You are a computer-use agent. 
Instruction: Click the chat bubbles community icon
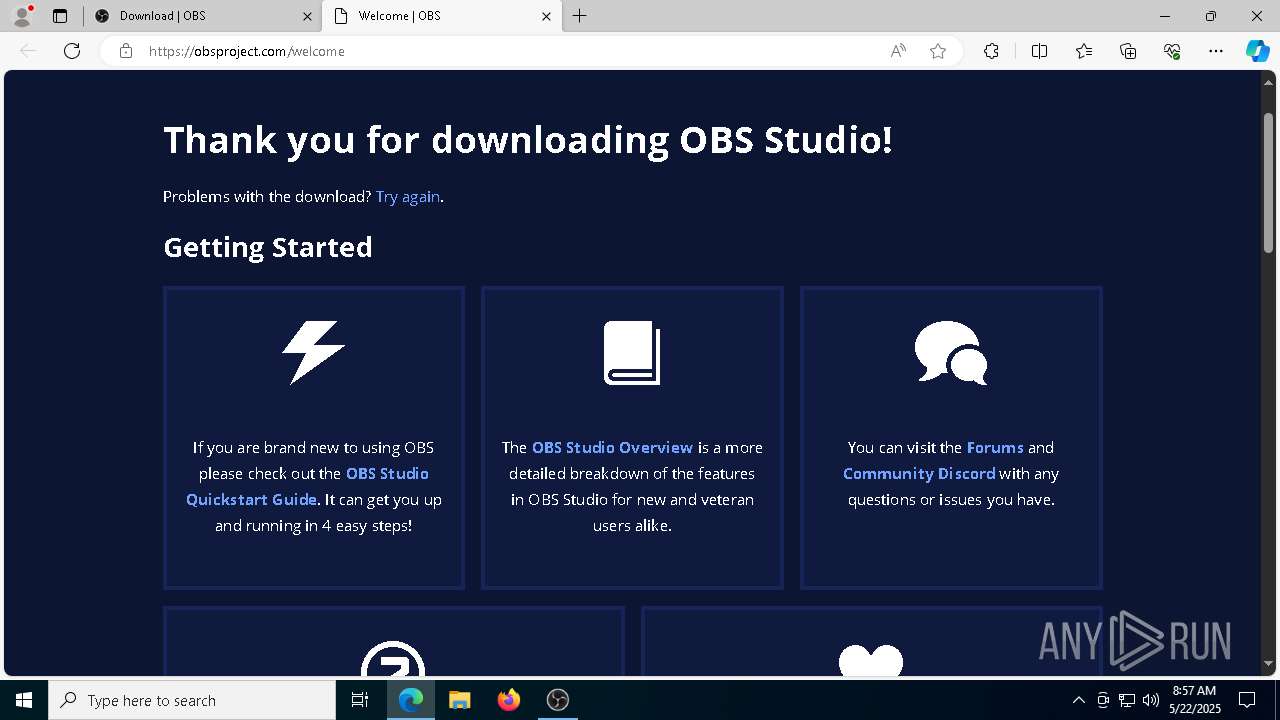pos(951,352)
